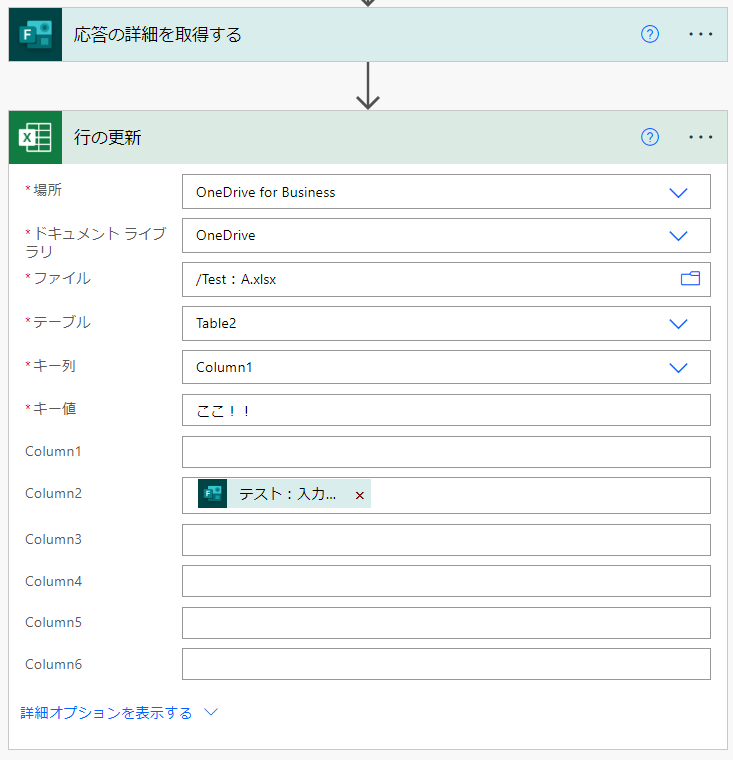Click folder picker icon in ファイル field

(690, 279)
